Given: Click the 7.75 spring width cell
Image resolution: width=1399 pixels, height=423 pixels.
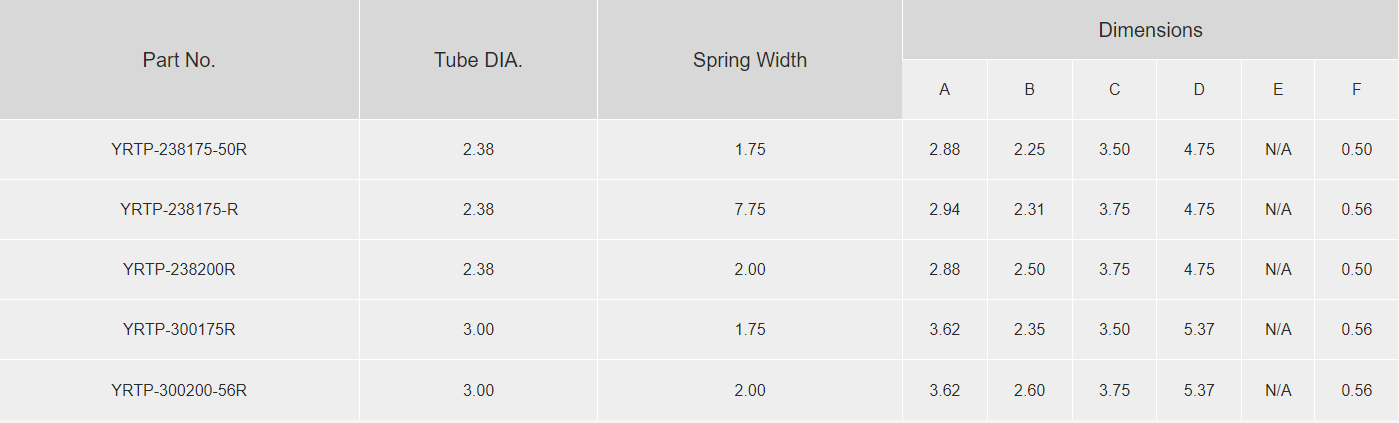Looking at the screenshot, I should click(x=750, y=210).
